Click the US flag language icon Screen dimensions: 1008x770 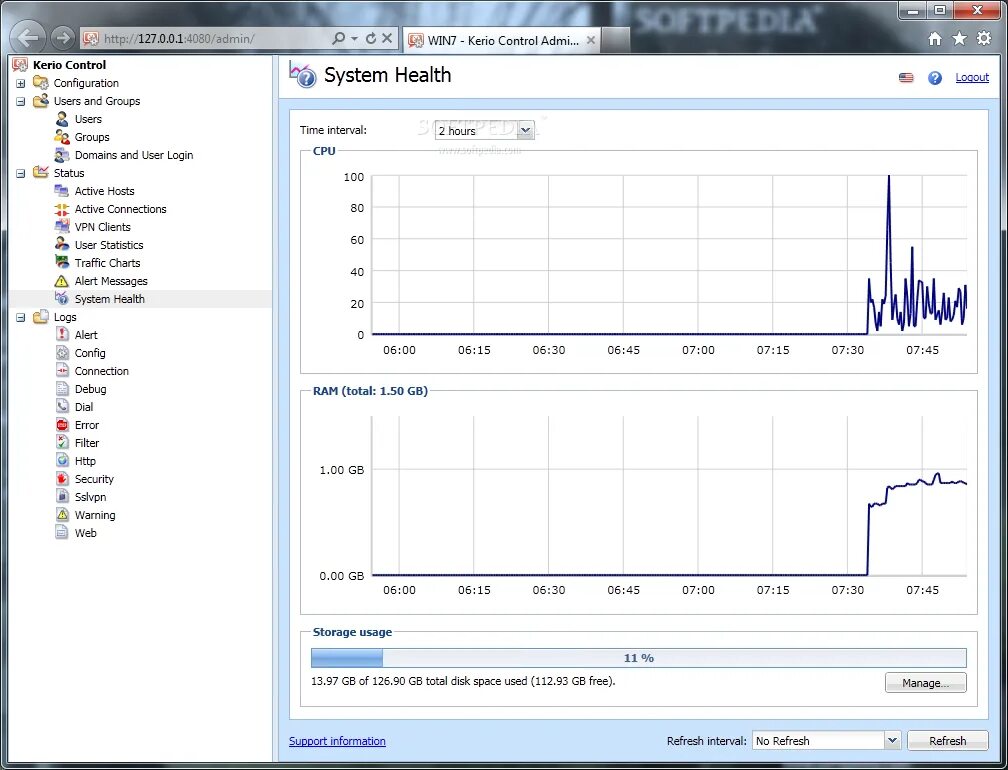click(x=906, y=78)
